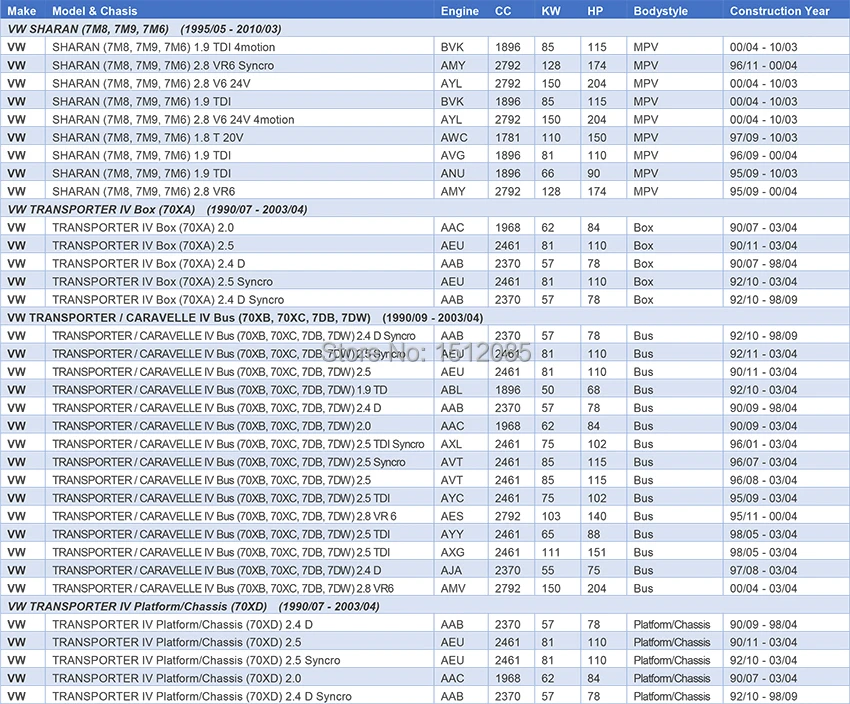The width and height of the screenshot is (850, 704).
Task: Click construction year 95/09 - 00/04
Action: (x=763, y=191)
